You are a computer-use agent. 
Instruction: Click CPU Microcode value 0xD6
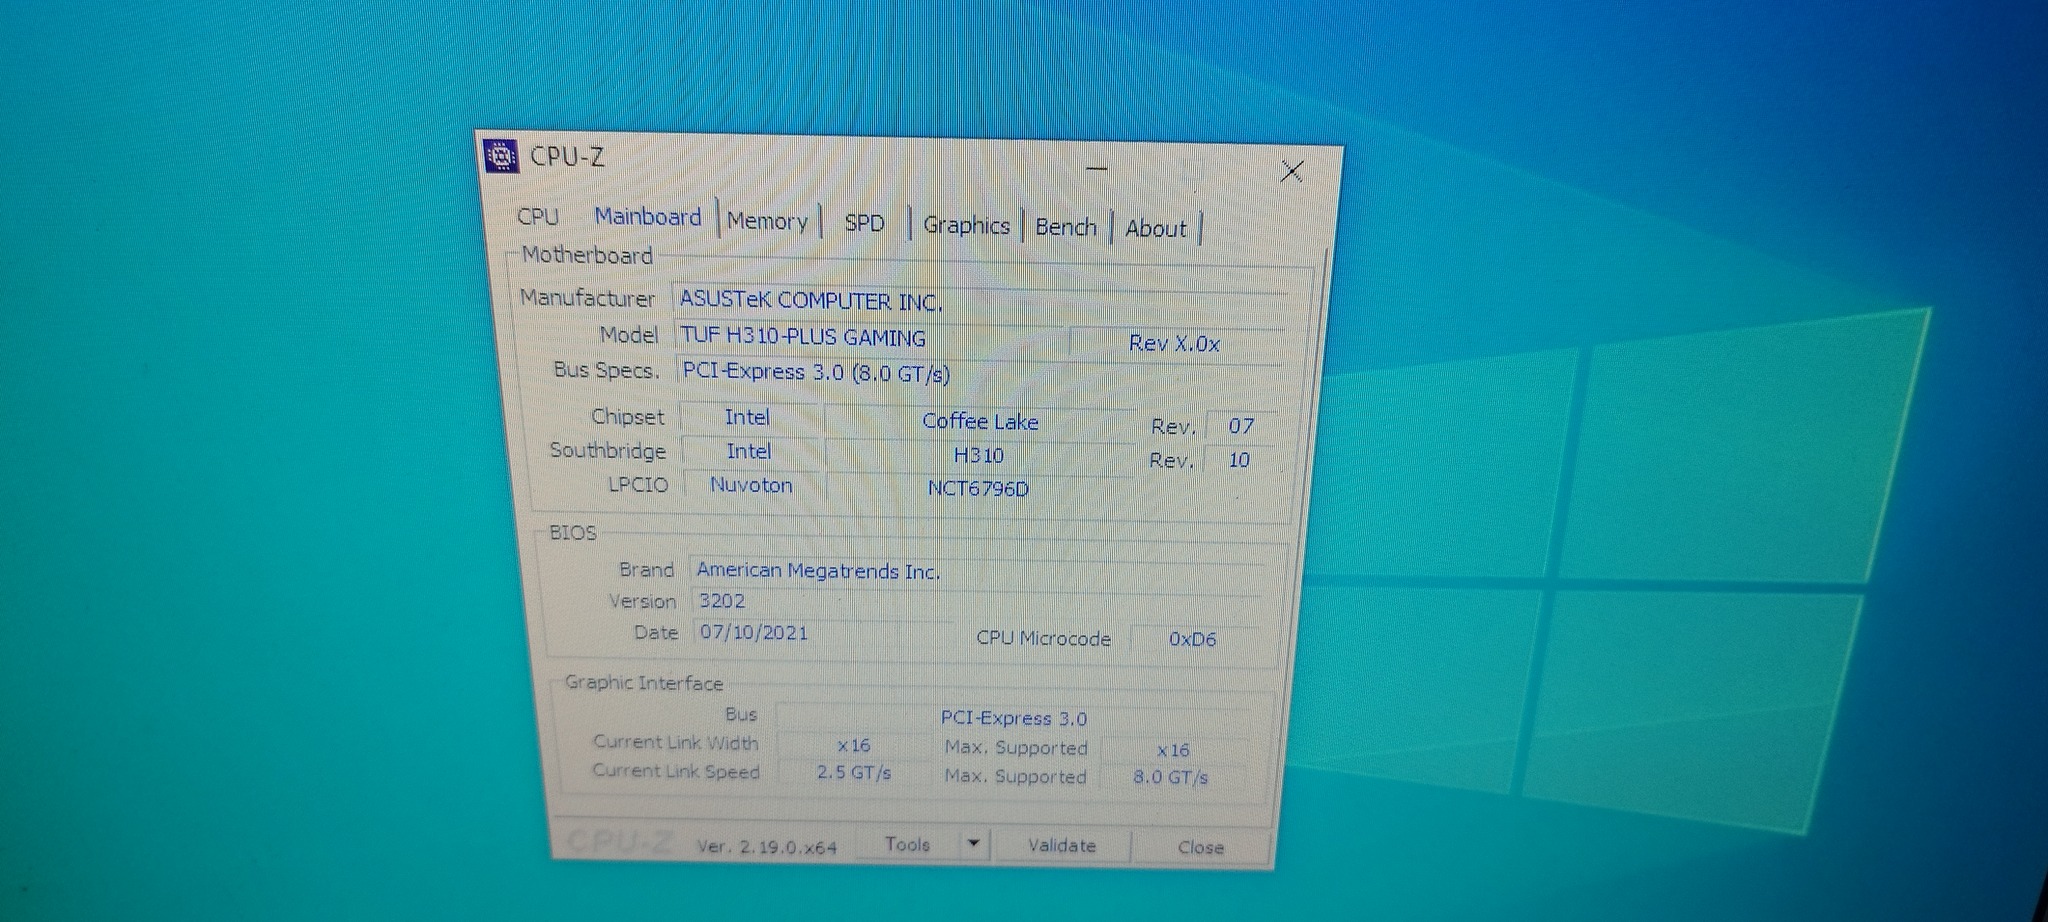click(x=1193, y=639)
